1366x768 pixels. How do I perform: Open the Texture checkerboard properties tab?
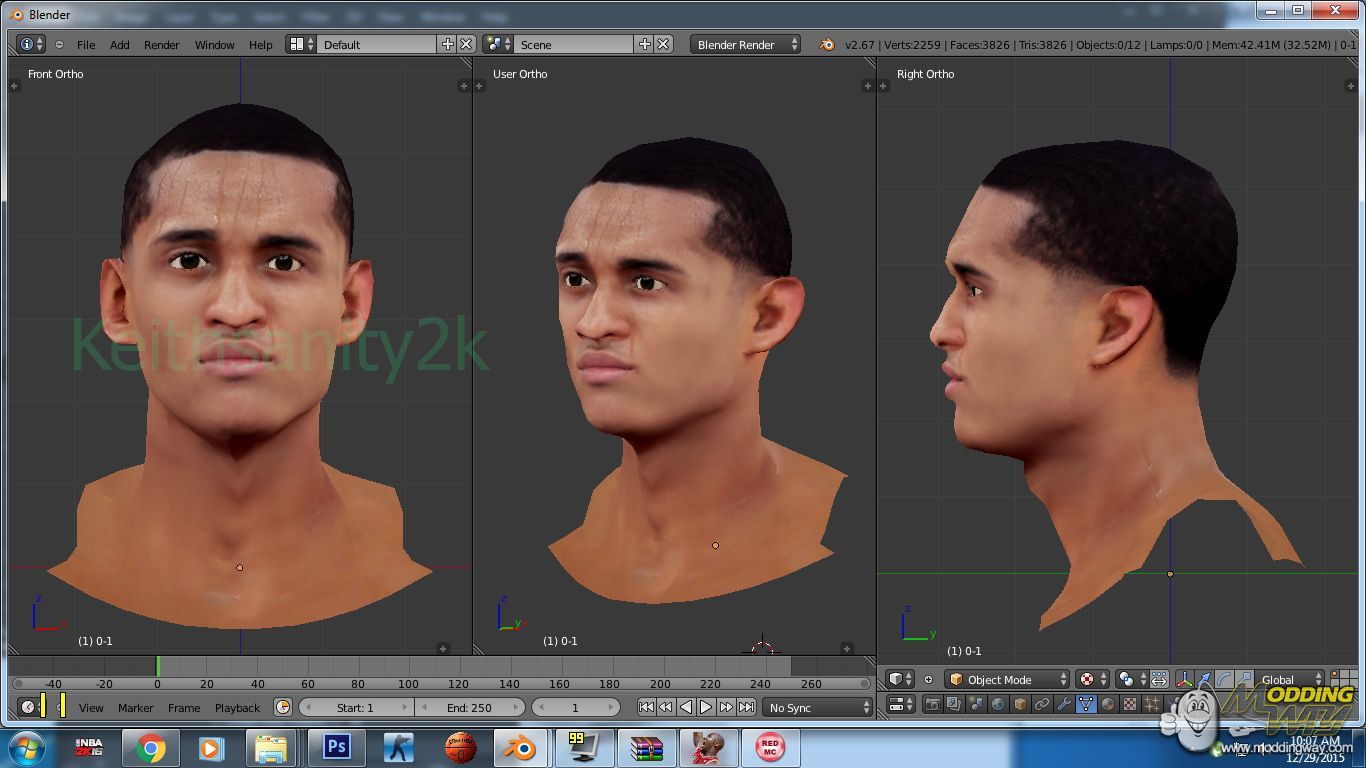coord(1129,704)
